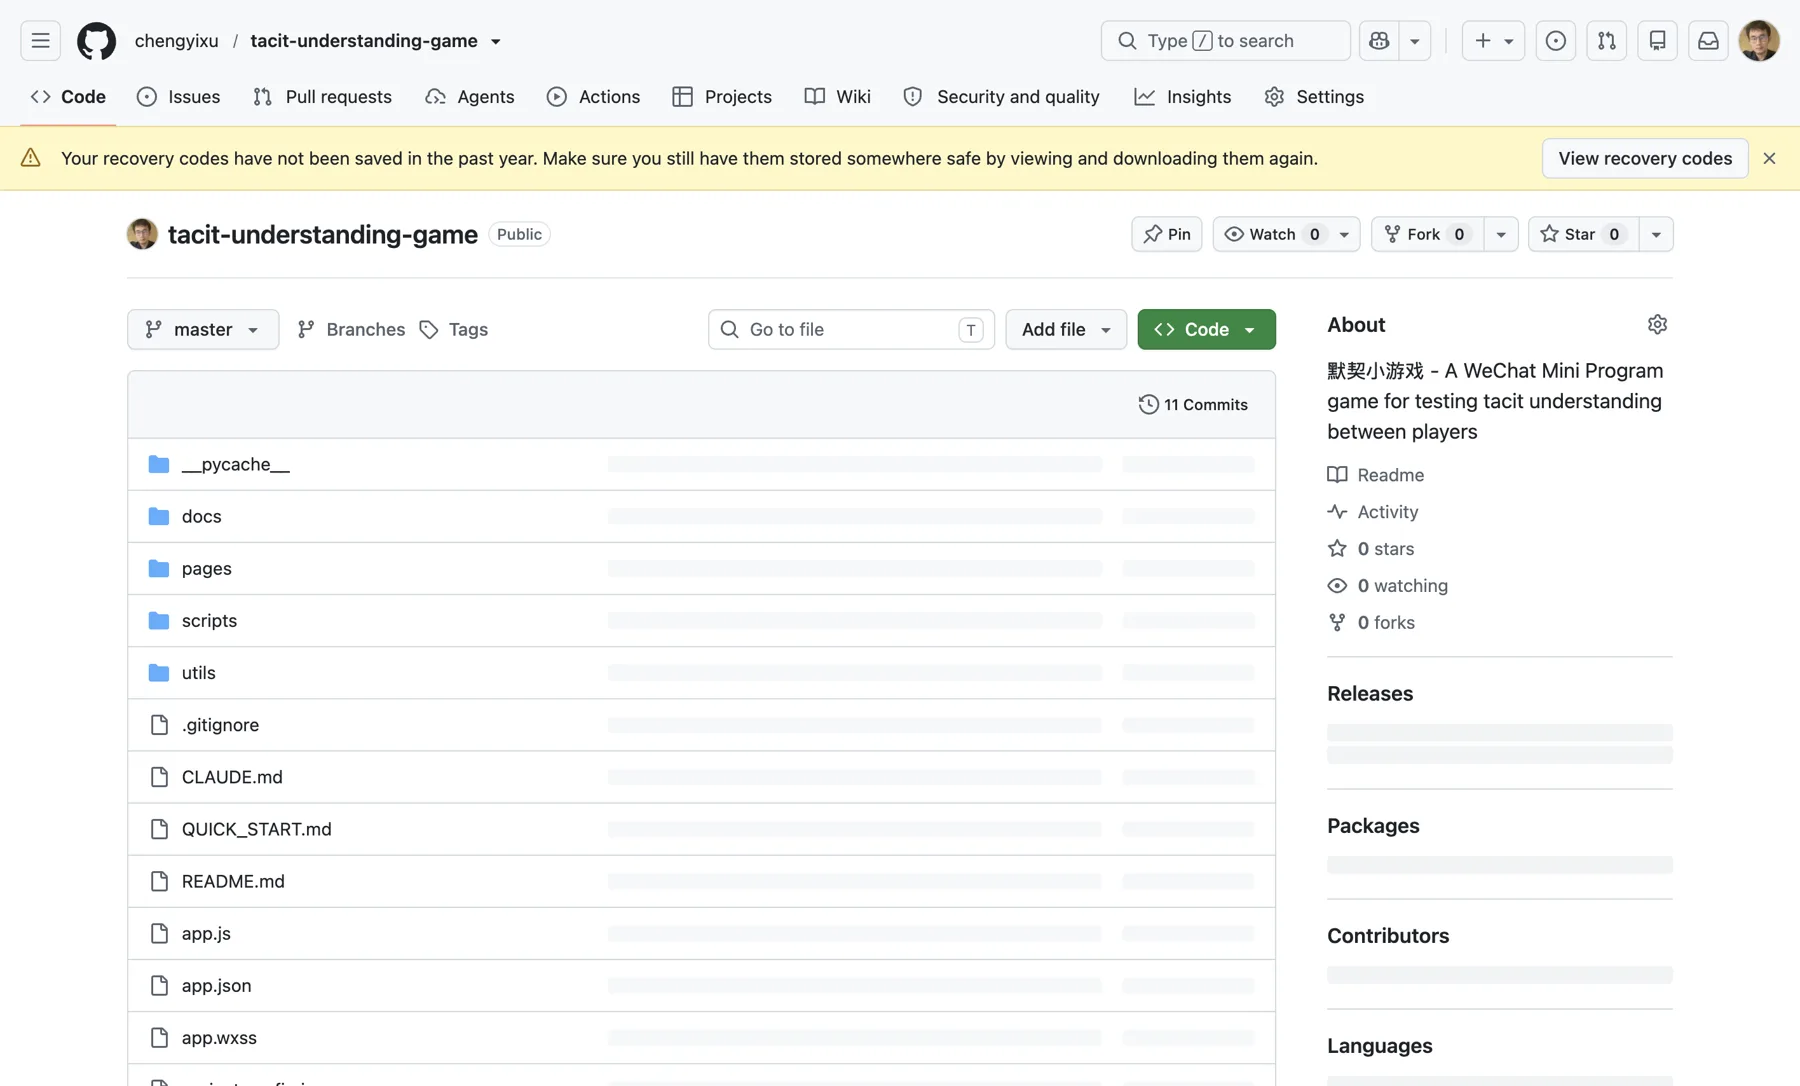Screen dimensions: 1800x1086
Task: Jump to Readme from About sidebar
Action: click(x=1376, y=475)
